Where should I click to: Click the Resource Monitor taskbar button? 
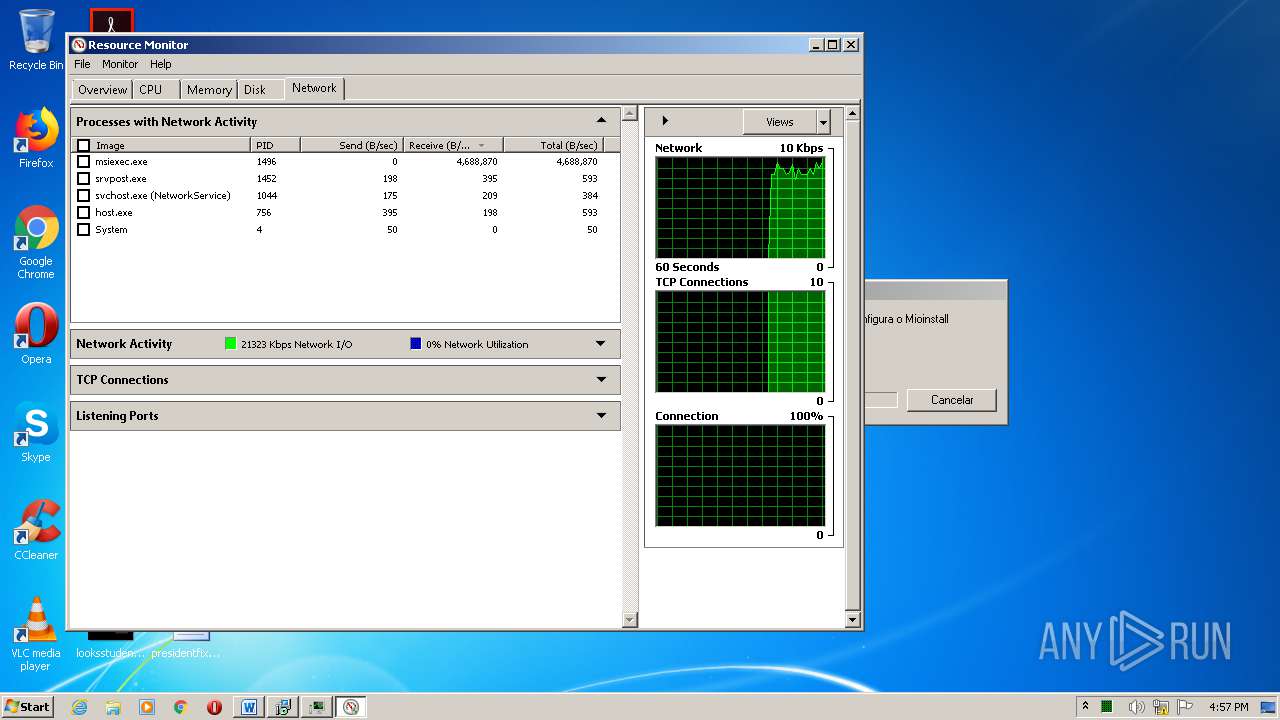[x=351, y=707]
